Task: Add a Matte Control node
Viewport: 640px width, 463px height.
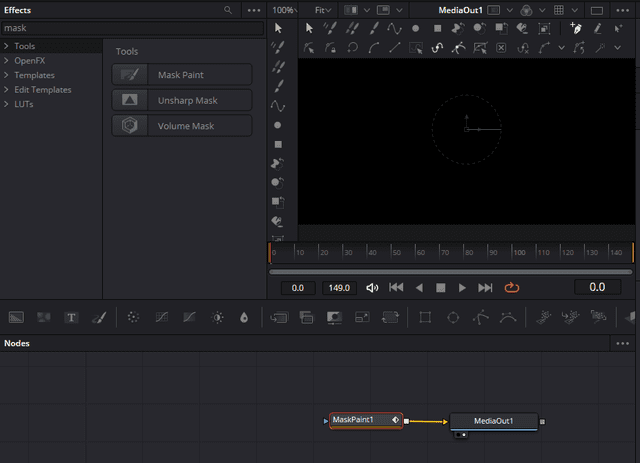Action: click(334, 317)
